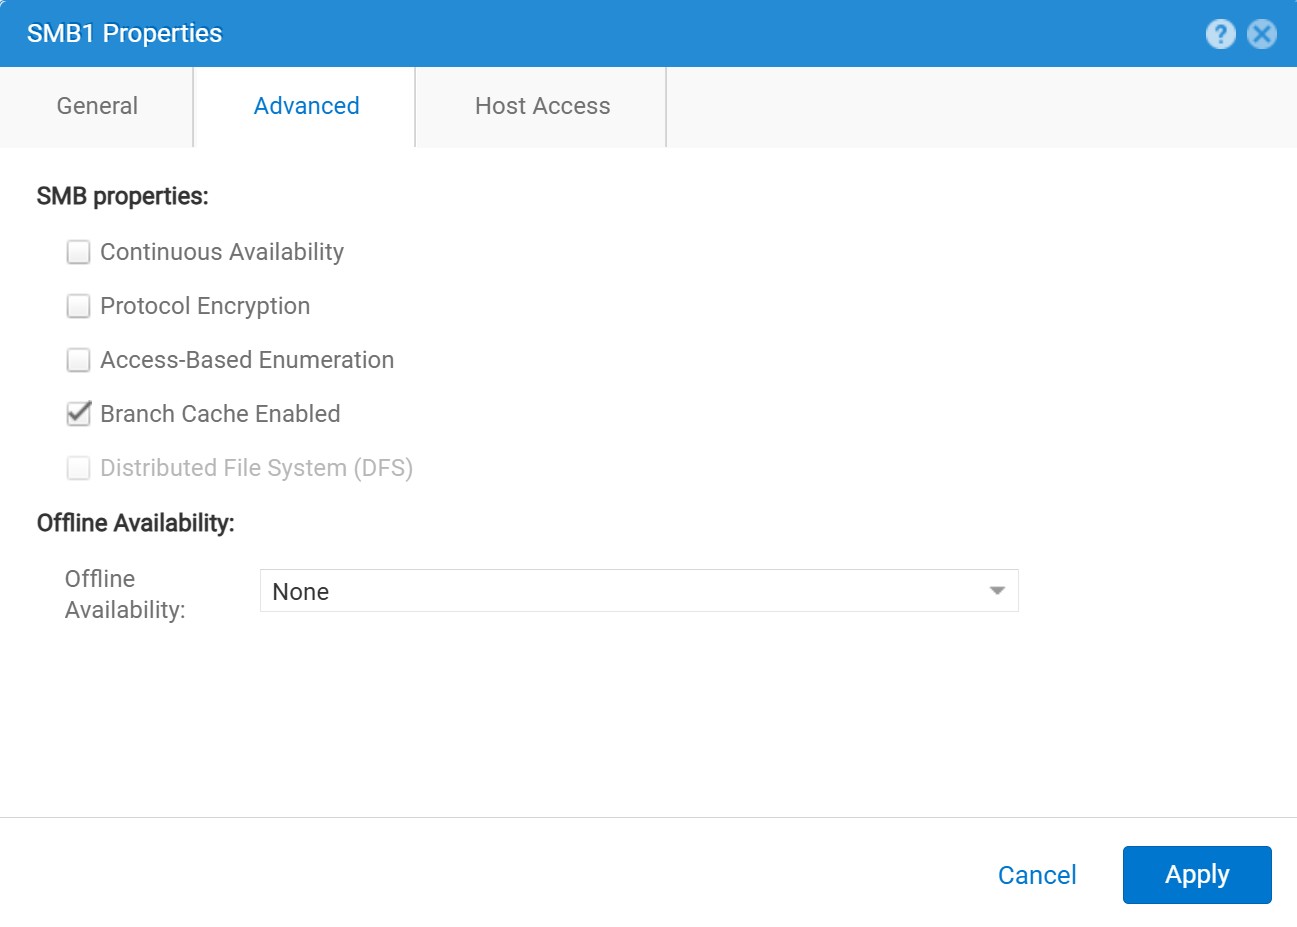Apply the SMB1 property changes
1297x927 pixels.
tap(1196, 874)
